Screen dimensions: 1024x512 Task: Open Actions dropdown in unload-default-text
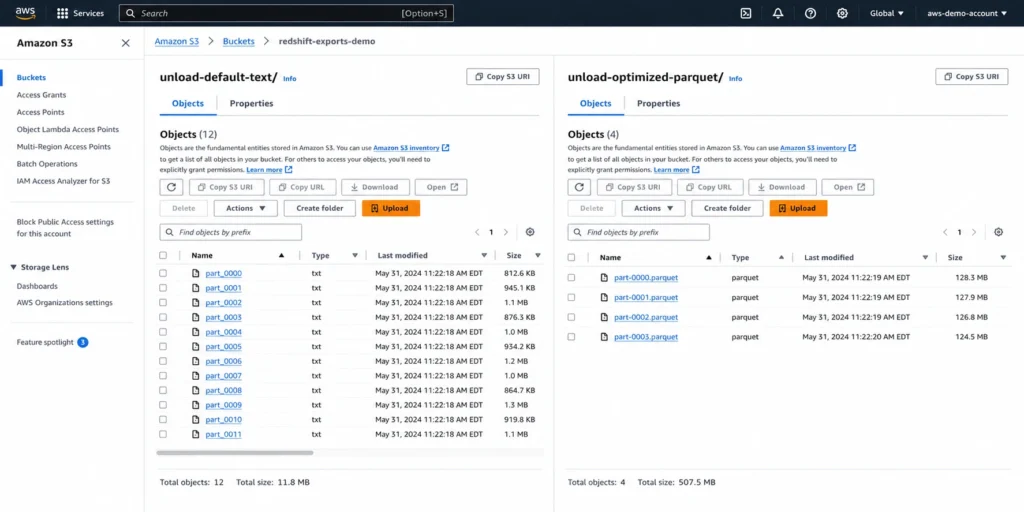[246, 208]
